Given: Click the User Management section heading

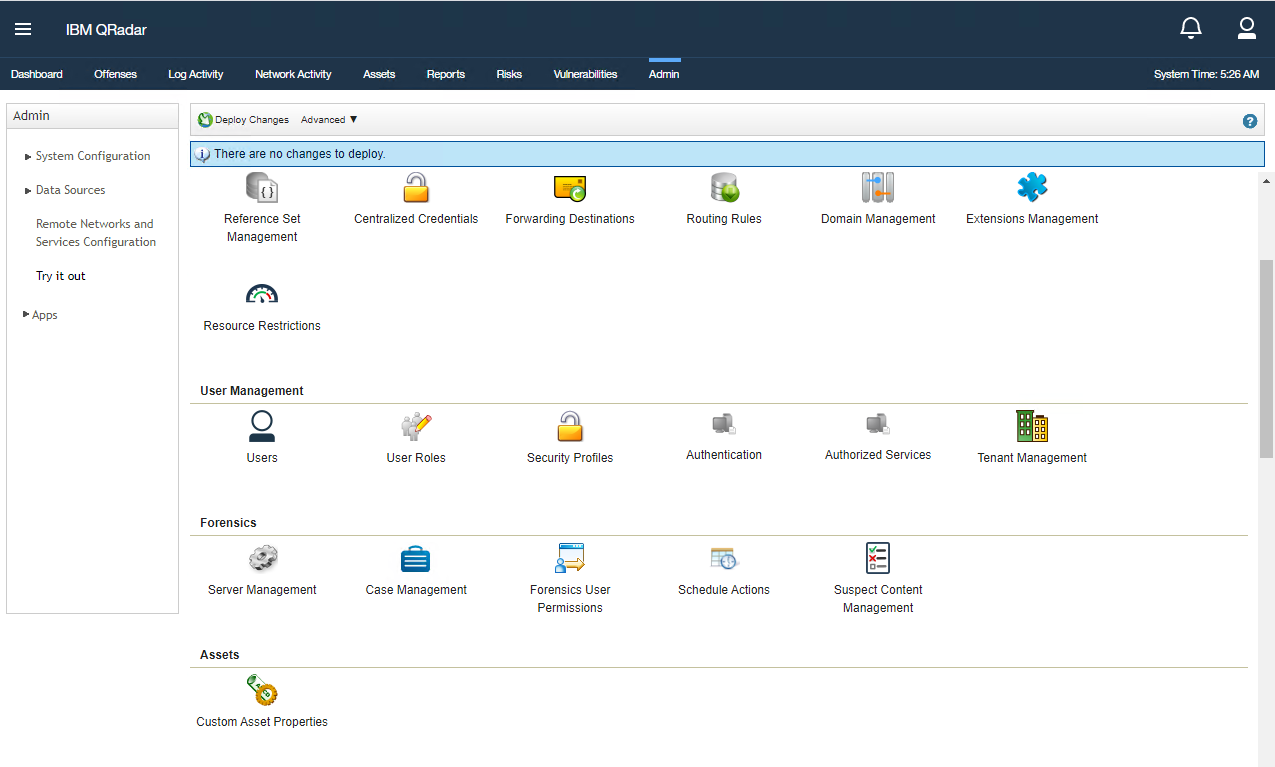Looking at the screenshot, I should click(x=252, y=391).
